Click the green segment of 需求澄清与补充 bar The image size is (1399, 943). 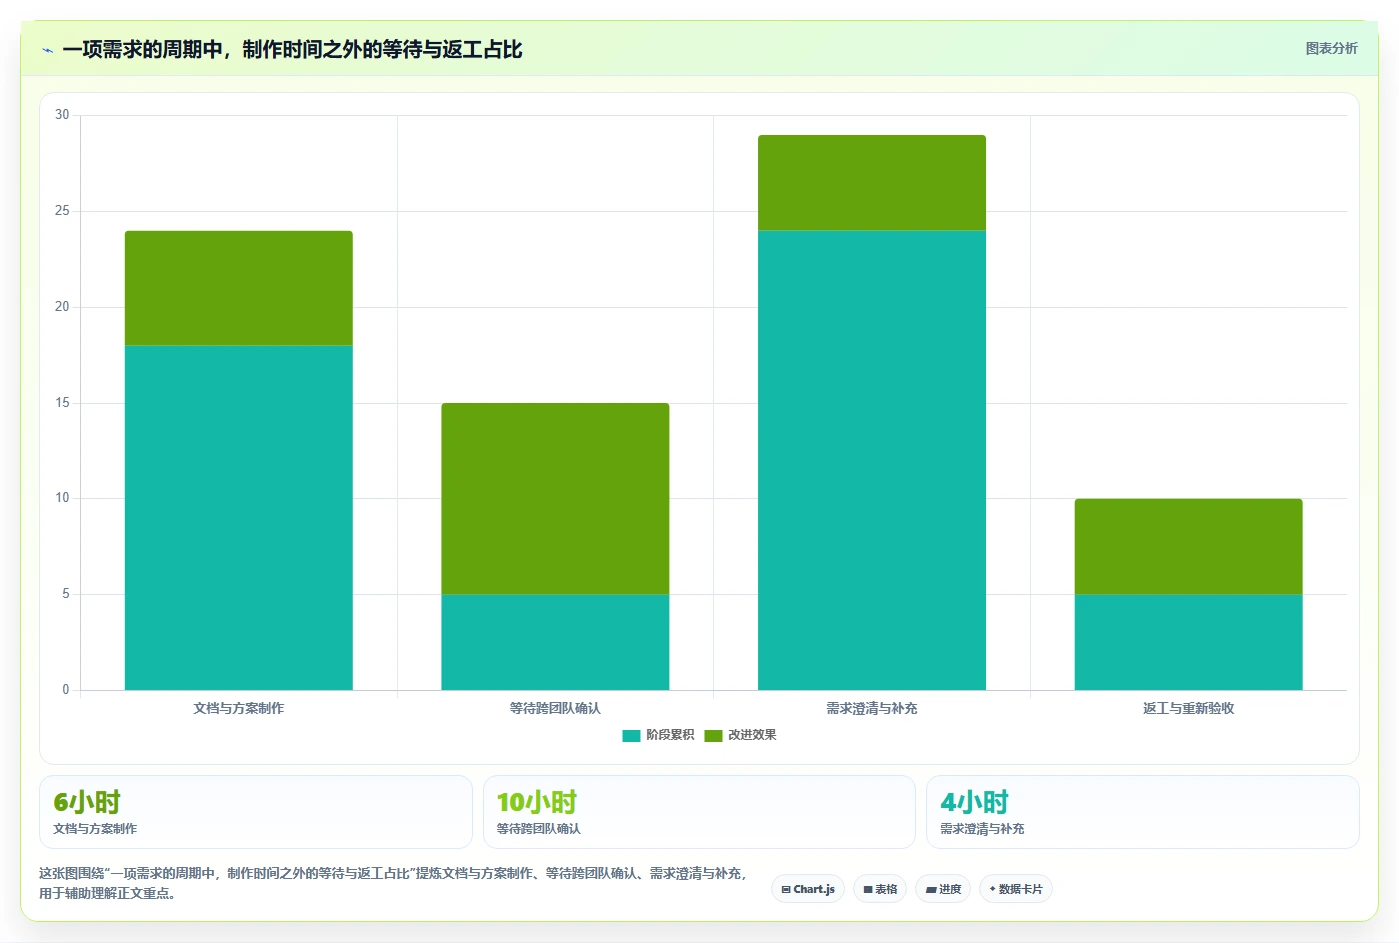click(872, 183)
